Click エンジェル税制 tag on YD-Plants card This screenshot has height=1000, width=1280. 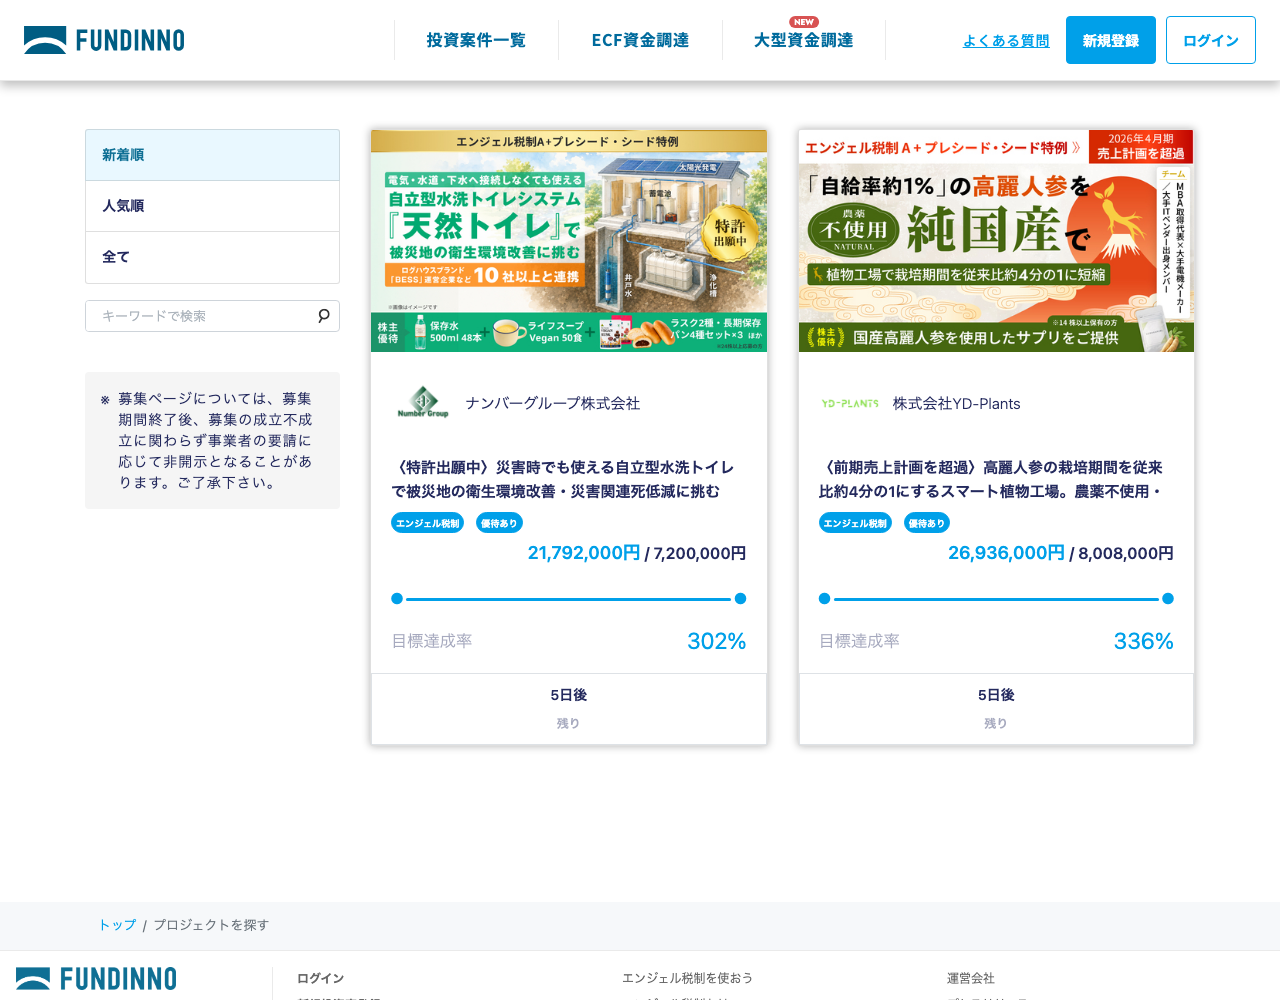pyautogui.click(x=855, y=523)
